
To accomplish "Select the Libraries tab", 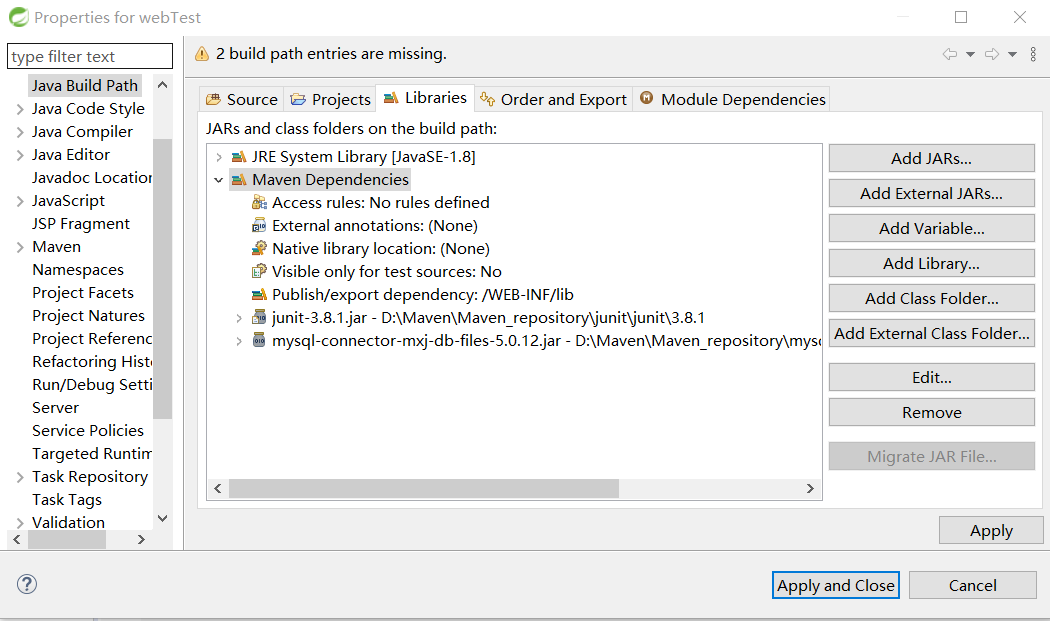I will pos(425,98).
